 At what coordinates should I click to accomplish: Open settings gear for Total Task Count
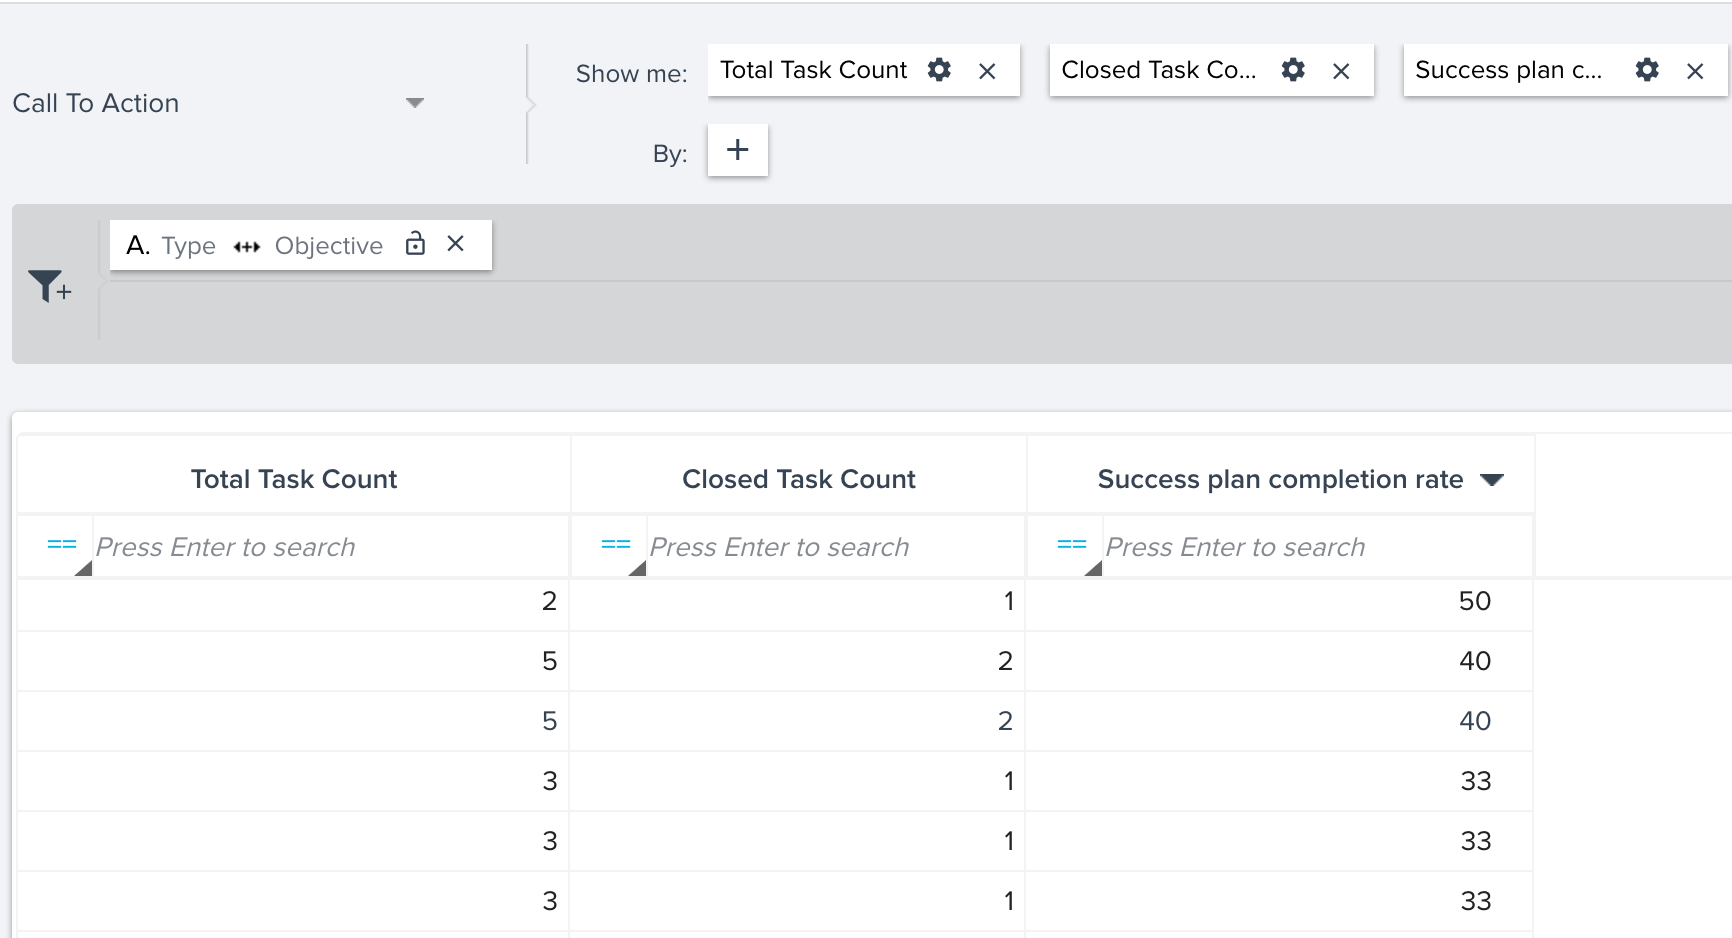[939, 70]
